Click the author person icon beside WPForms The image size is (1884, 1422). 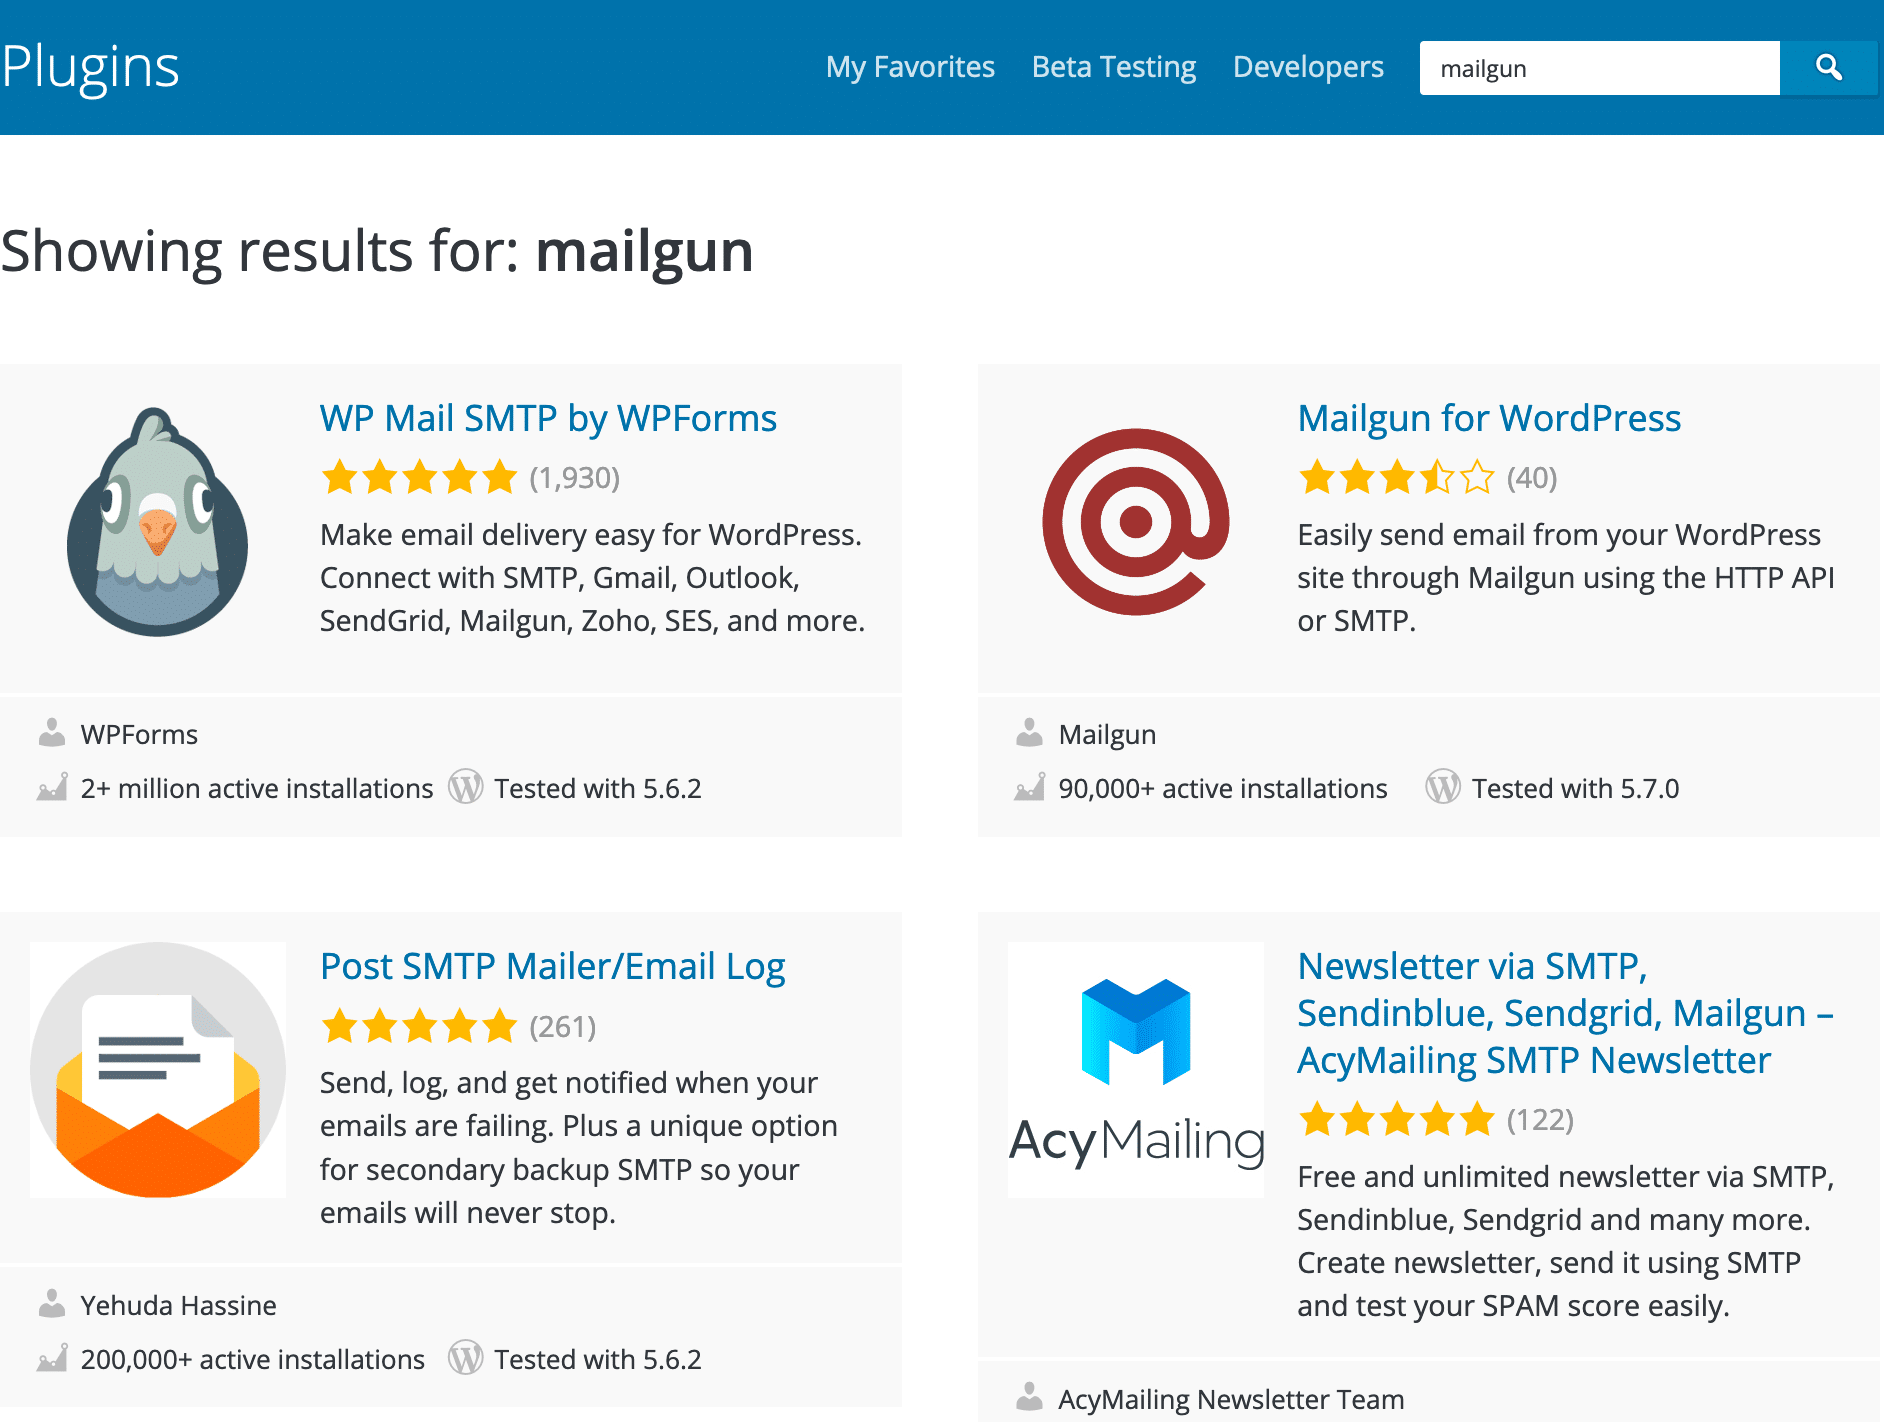click(x=52, y=733)
